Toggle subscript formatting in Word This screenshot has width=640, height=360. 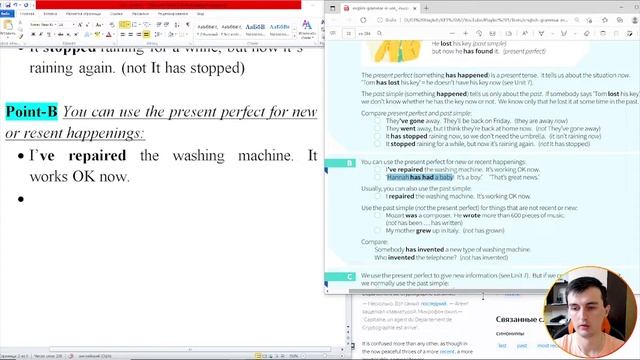click(68, 35)
